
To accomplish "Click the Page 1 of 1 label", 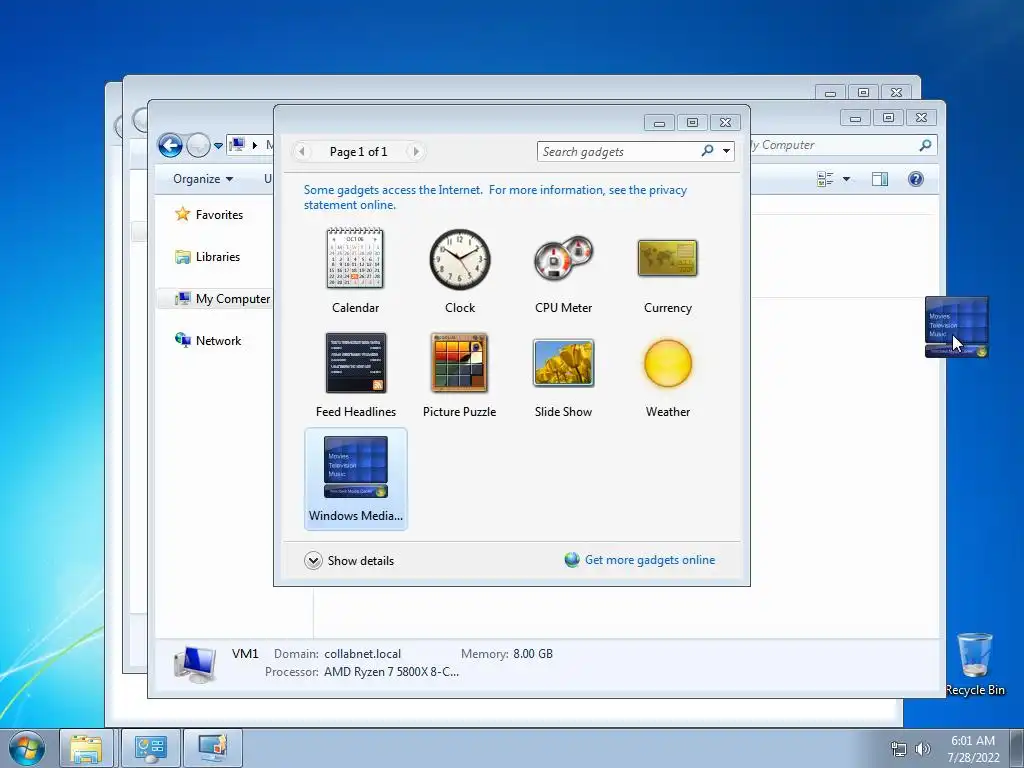I will (x=359, y=152).
